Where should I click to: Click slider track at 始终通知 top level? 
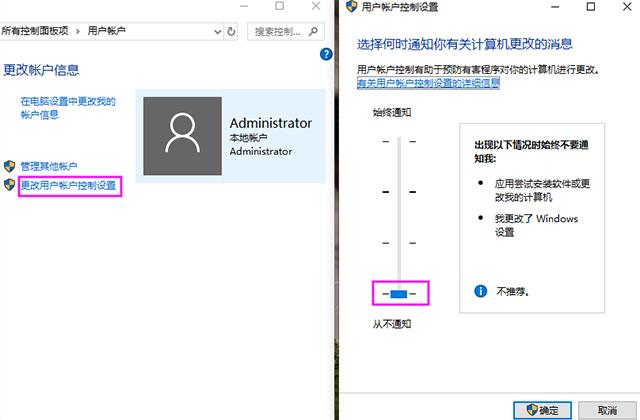coord(399,141)
